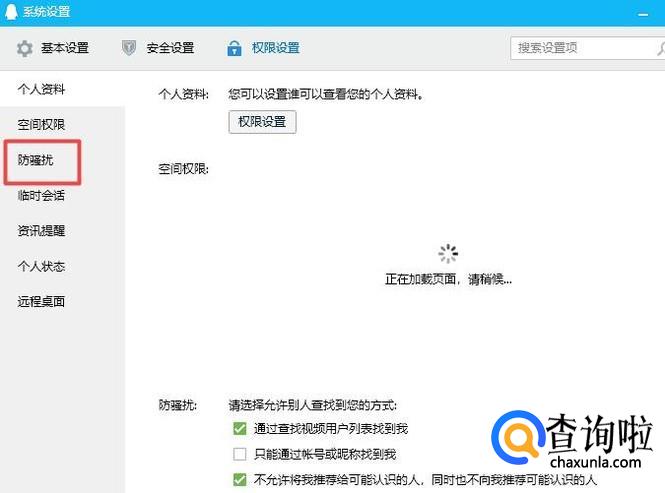665x493 pixels.
Task: Select 个人状态 from the sidebar
Action: click(41, 266)
